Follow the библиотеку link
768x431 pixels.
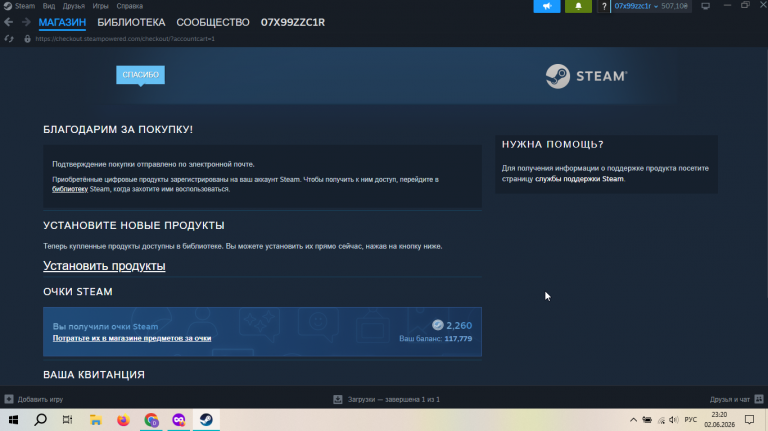point(70,189)
